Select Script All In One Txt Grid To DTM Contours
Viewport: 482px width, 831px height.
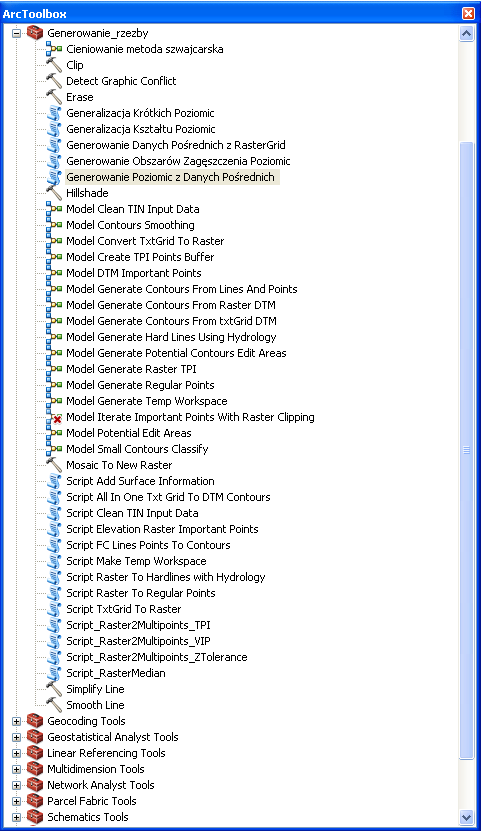click(x=168, y=497)
